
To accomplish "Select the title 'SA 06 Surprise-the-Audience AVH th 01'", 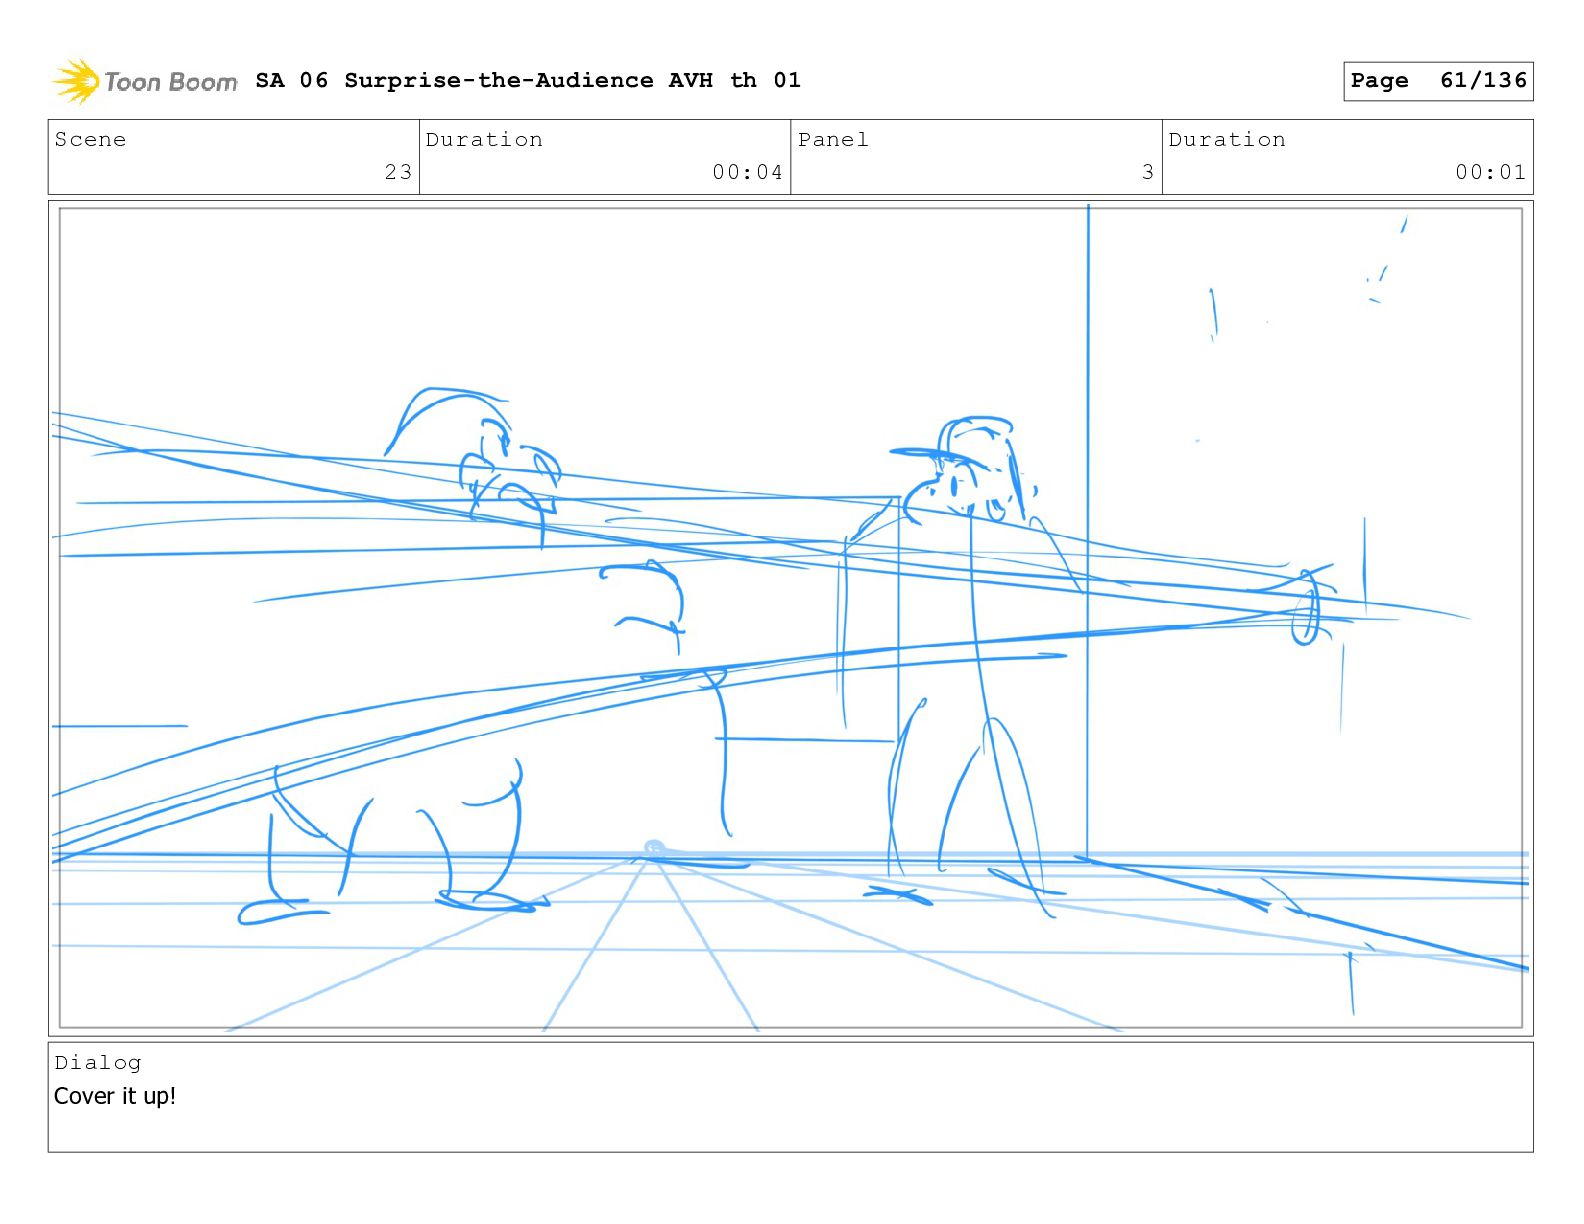I will point(528,80).
